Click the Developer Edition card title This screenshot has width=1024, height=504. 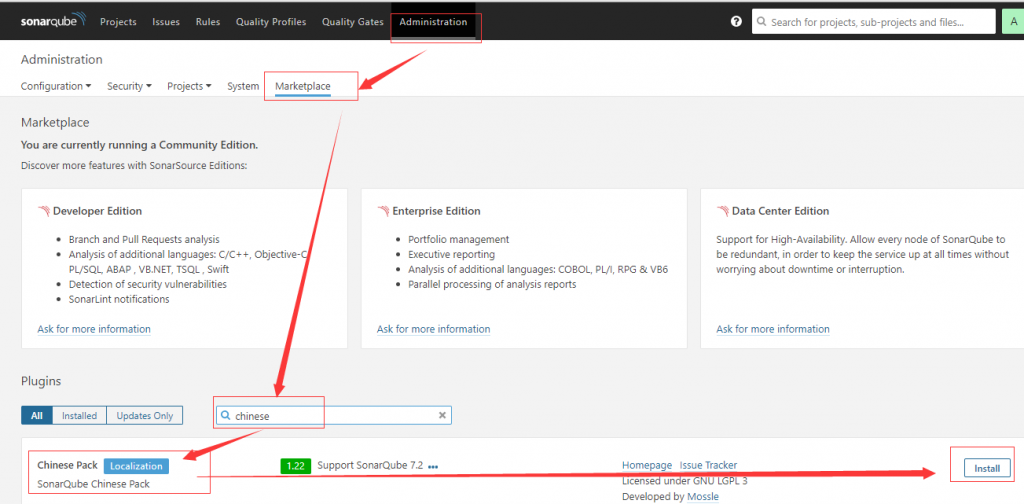(97, 211)
